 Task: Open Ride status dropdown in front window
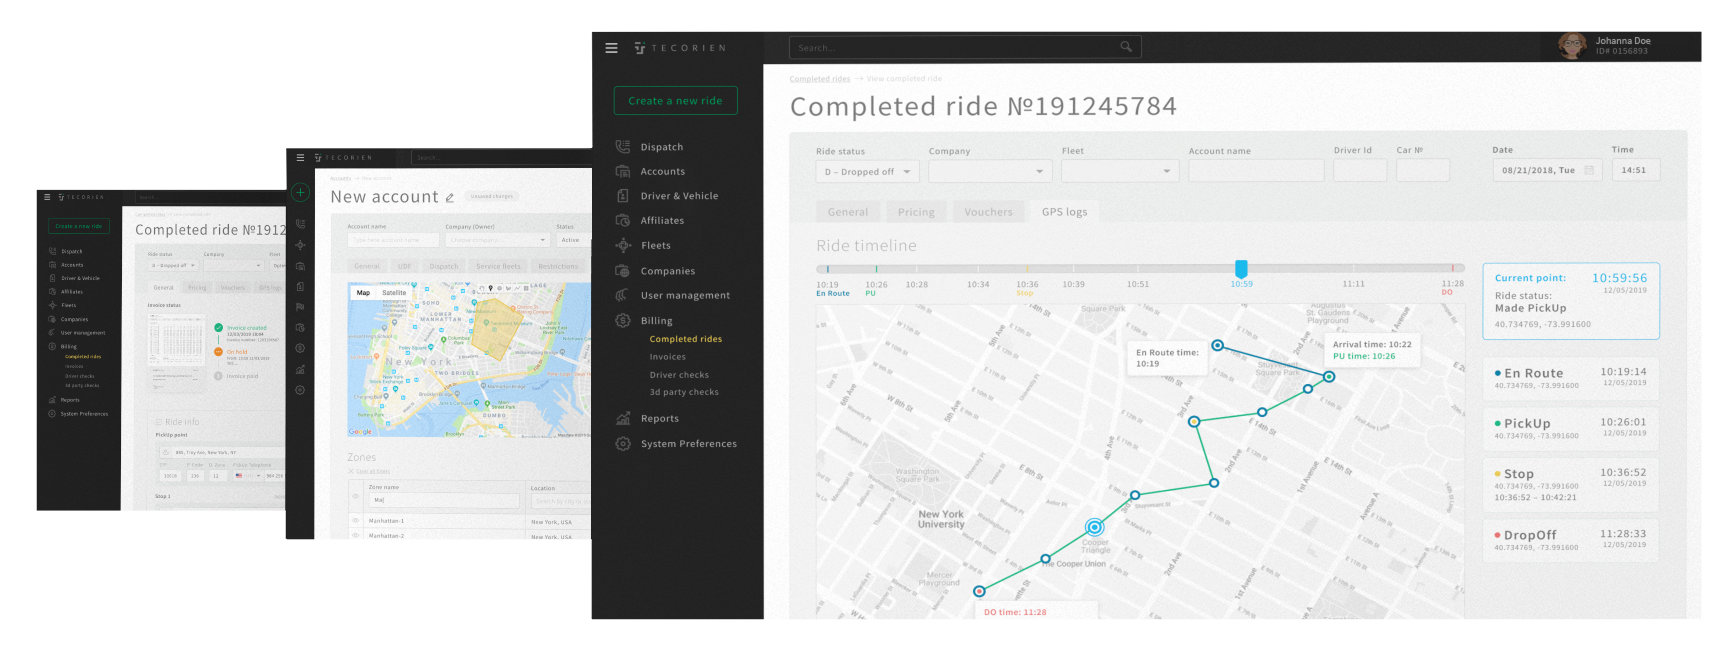(x=868, y=172)
